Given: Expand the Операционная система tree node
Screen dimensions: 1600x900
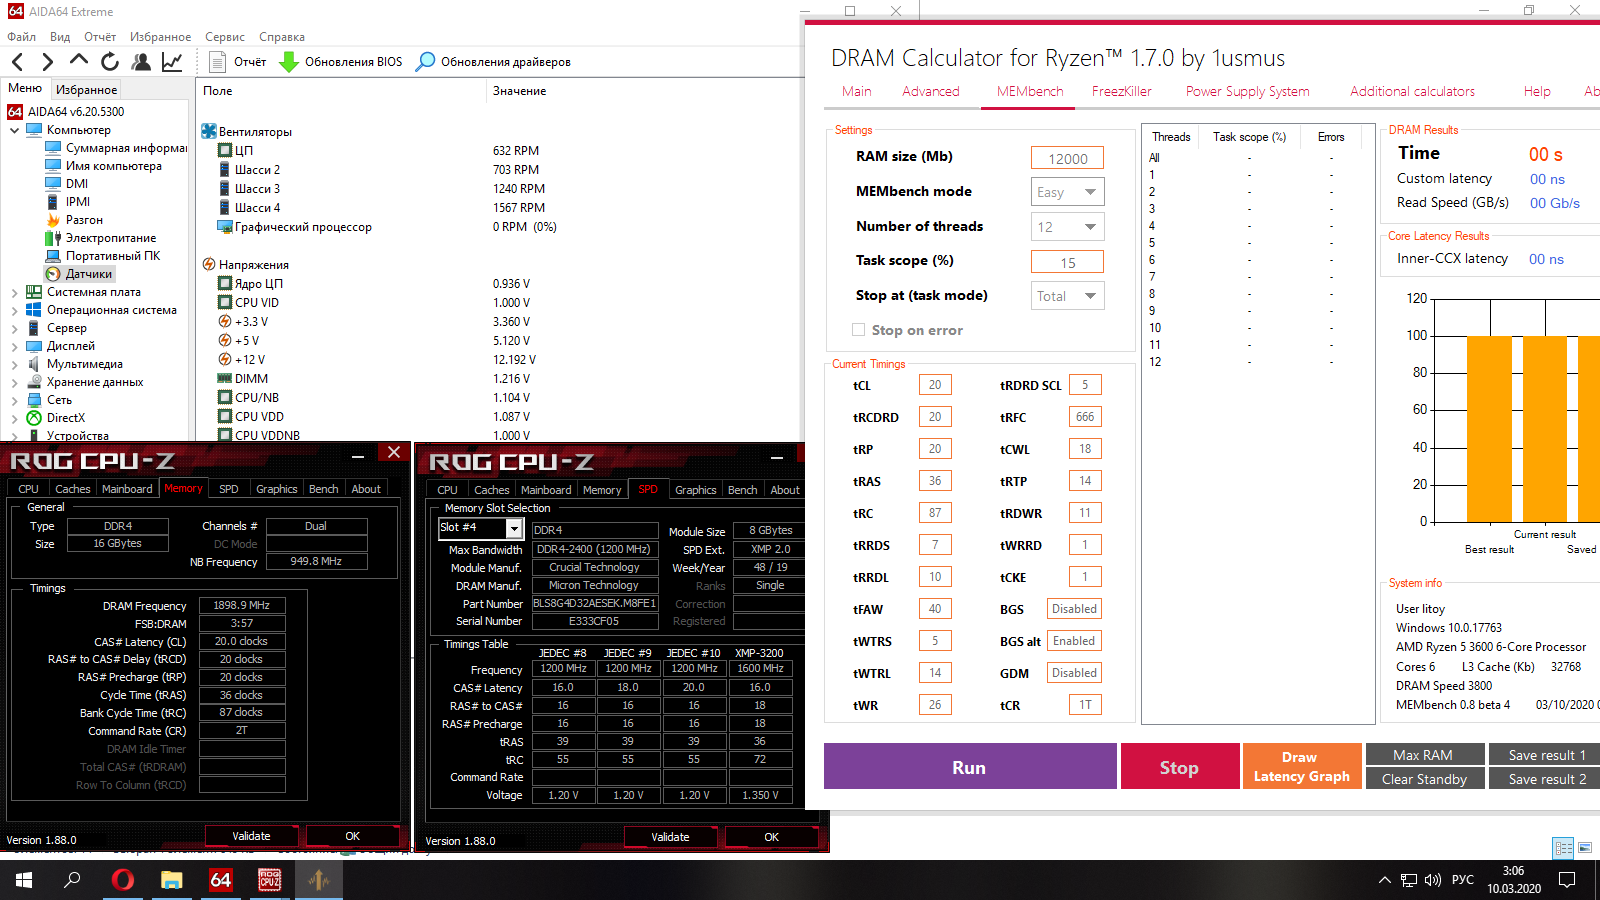Looking at the screenshot, I should point(15,310).
